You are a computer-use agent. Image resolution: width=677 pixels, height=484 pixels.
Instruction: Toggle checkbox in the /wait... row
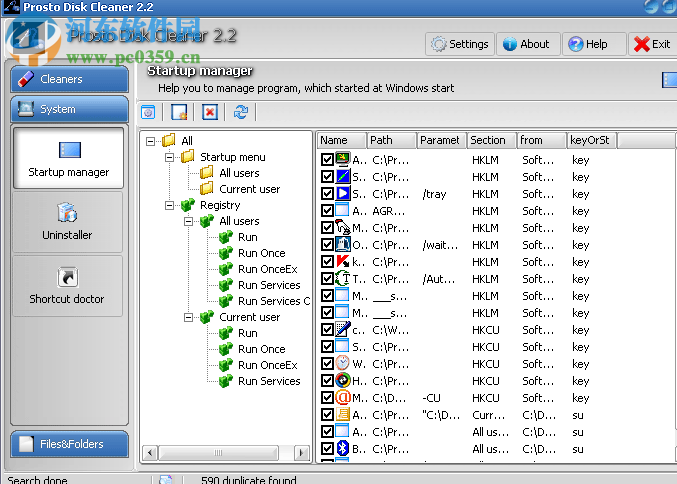[327, 245]
